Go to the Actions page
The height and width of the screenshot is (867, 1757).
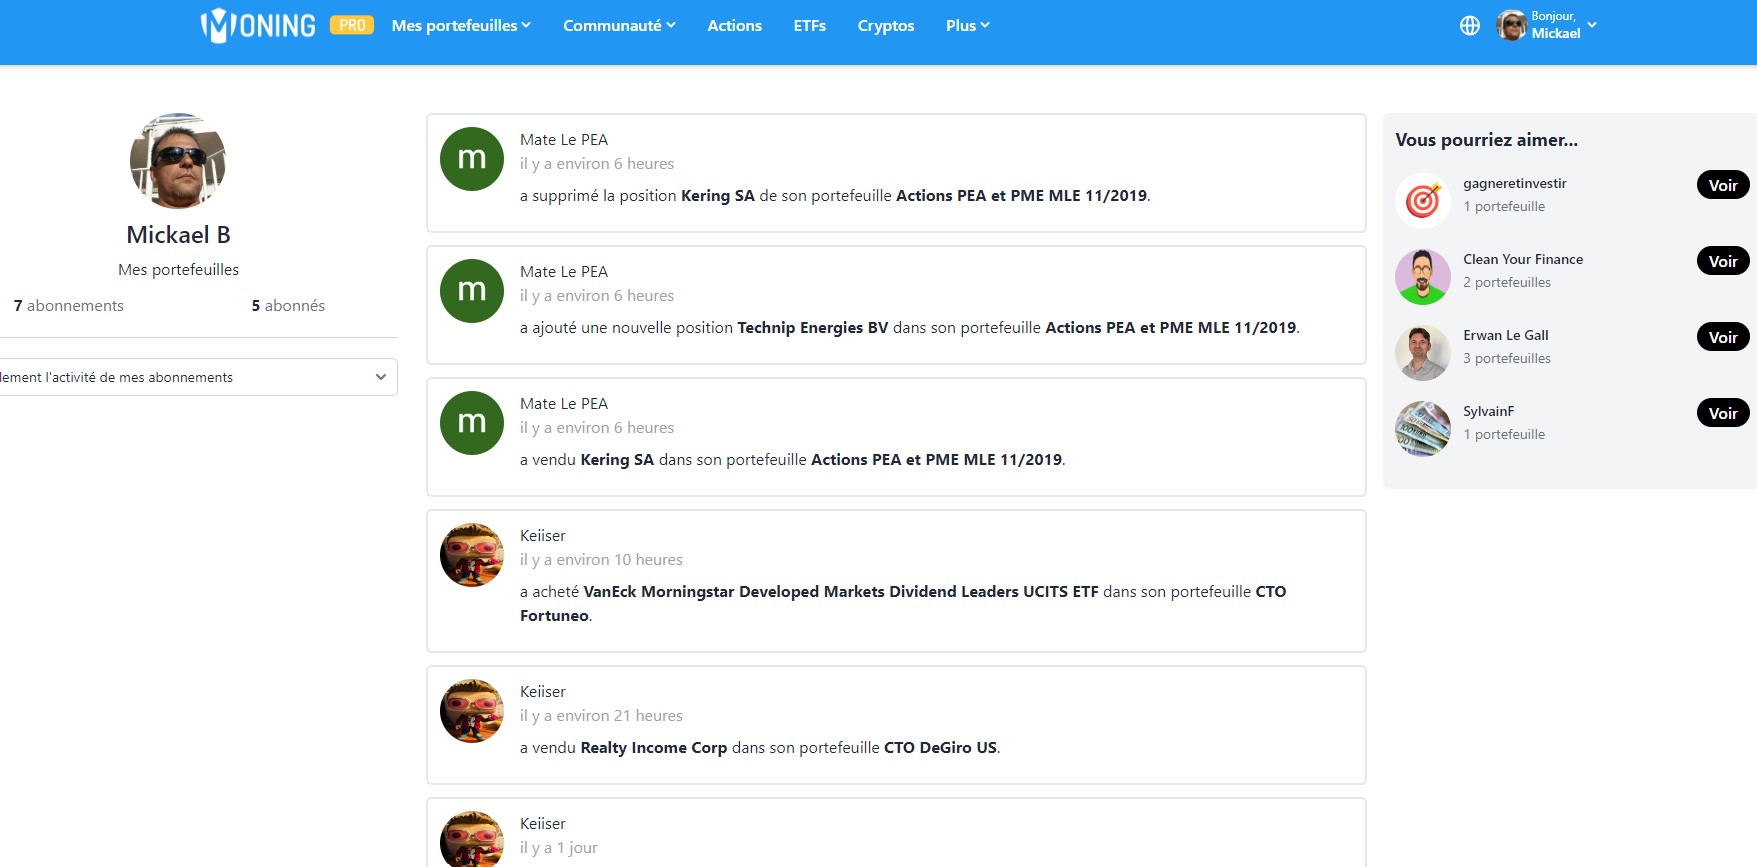click(734, 25)
